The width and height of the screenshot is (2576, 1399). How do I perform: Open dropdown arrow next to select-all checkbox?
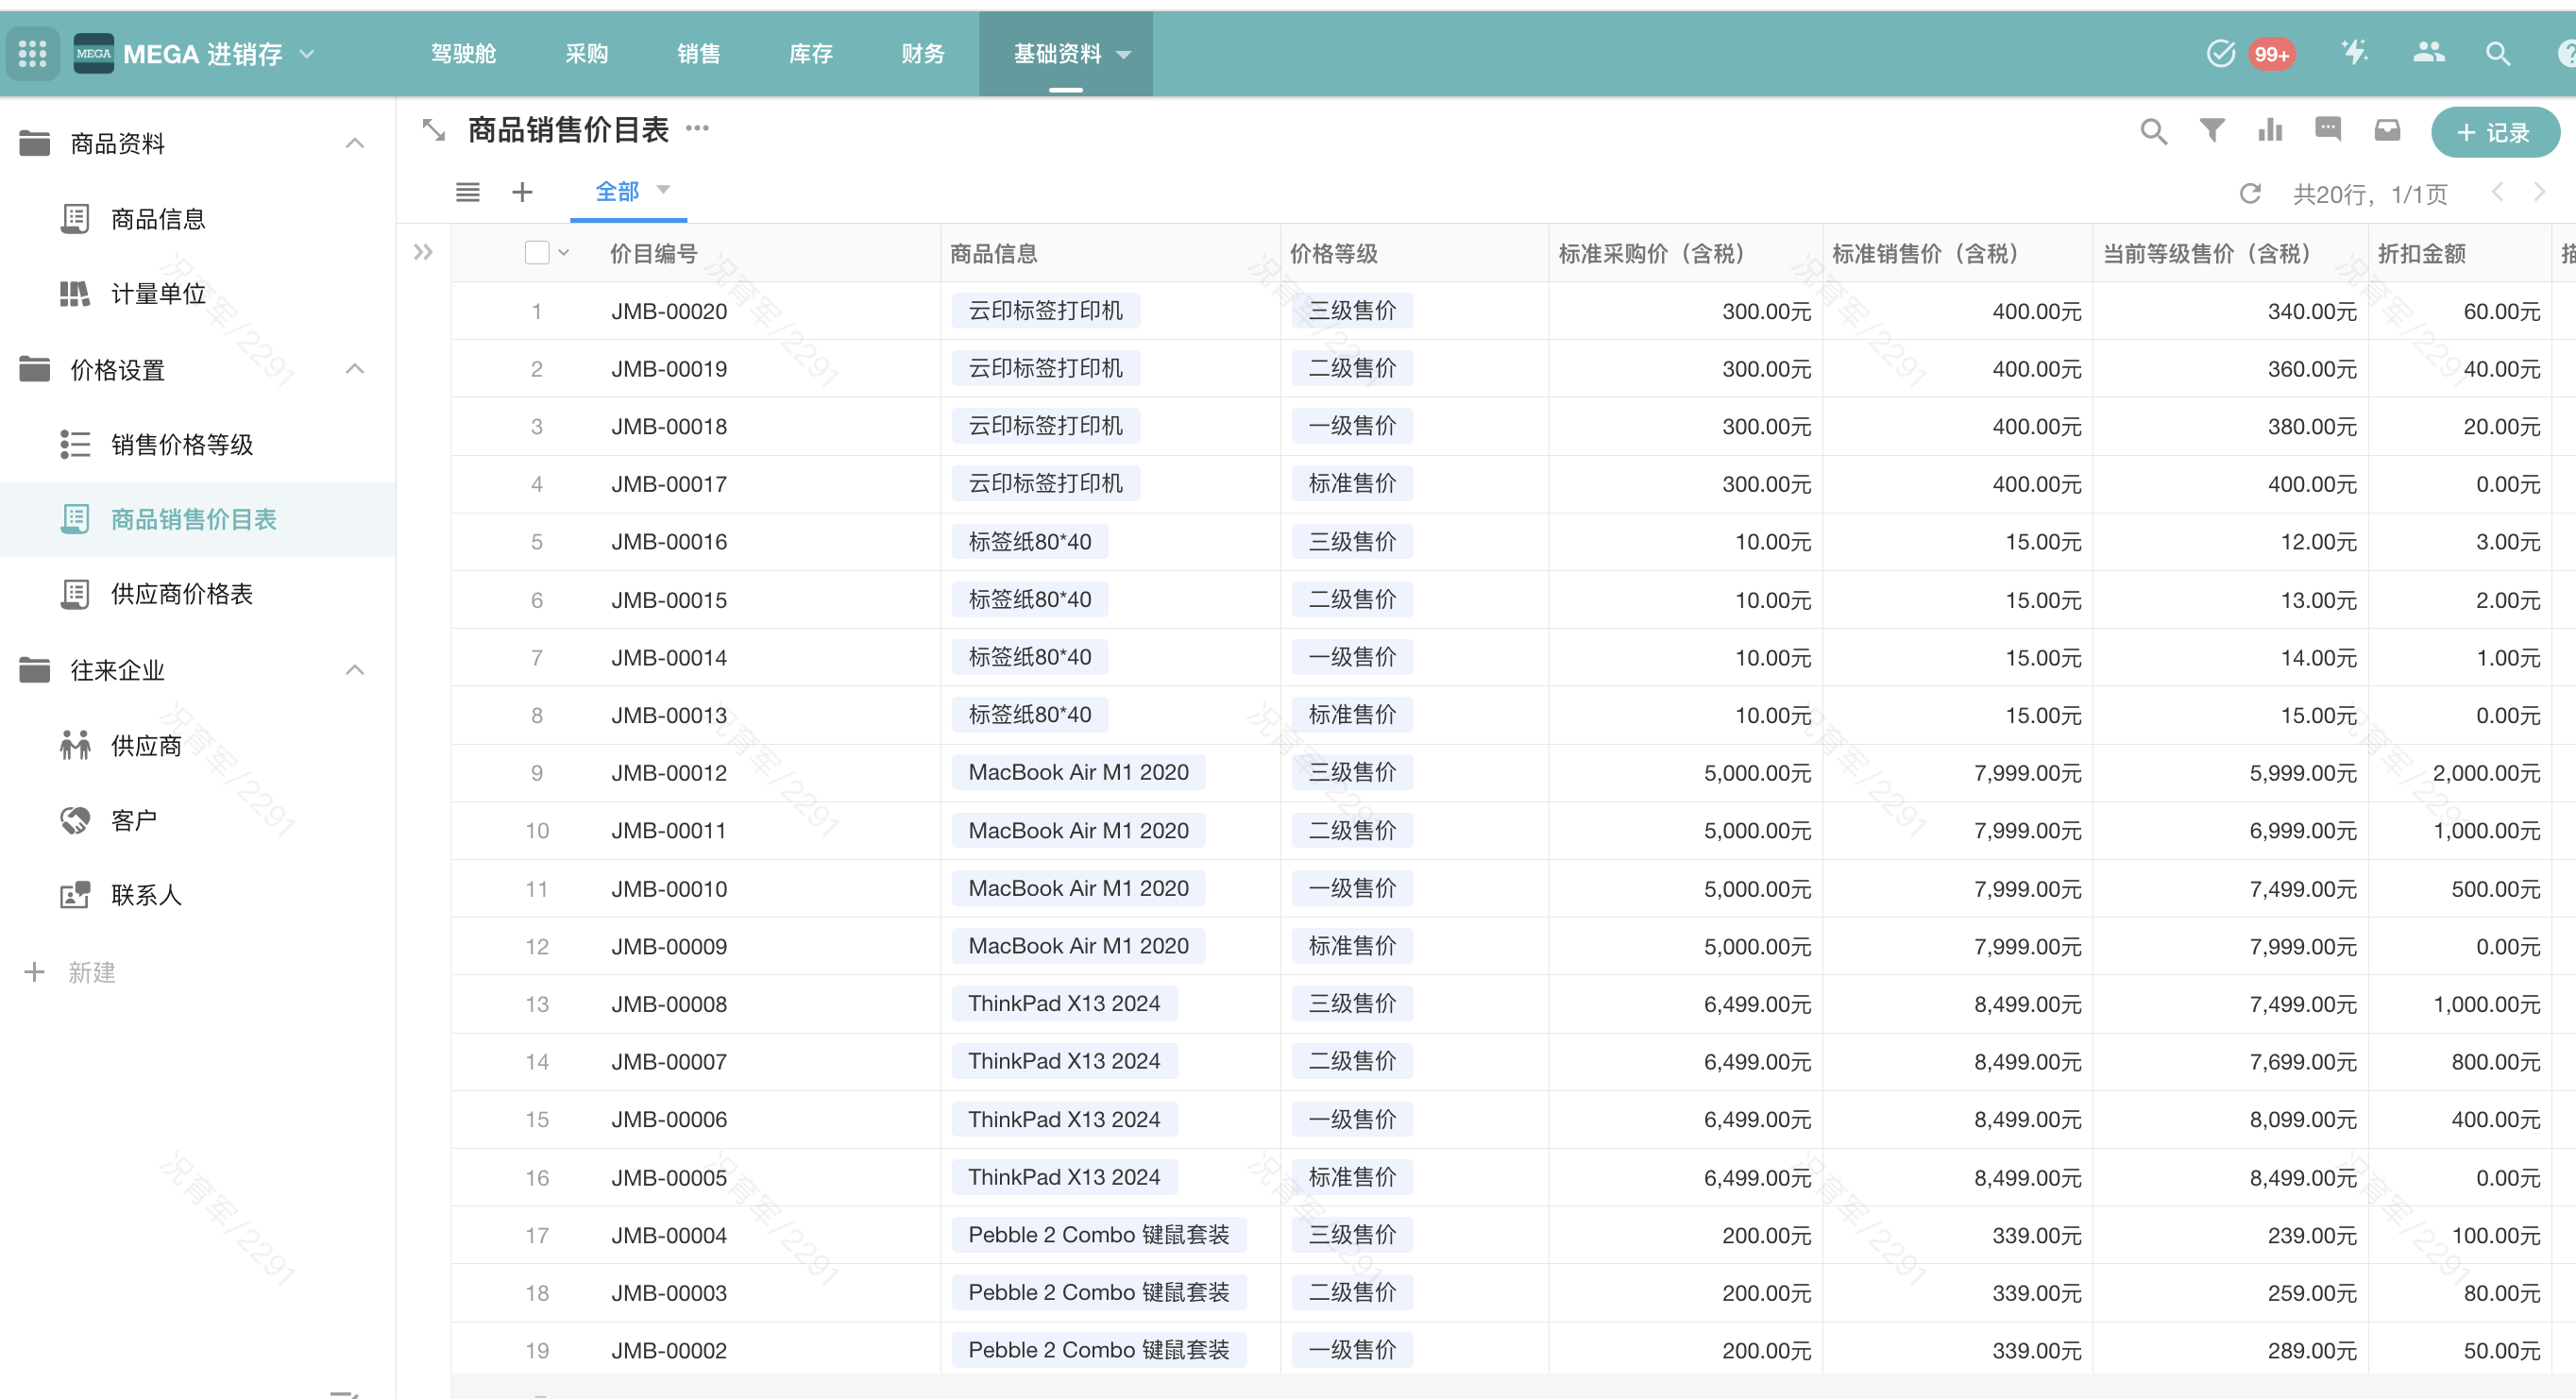pos(564,253)
